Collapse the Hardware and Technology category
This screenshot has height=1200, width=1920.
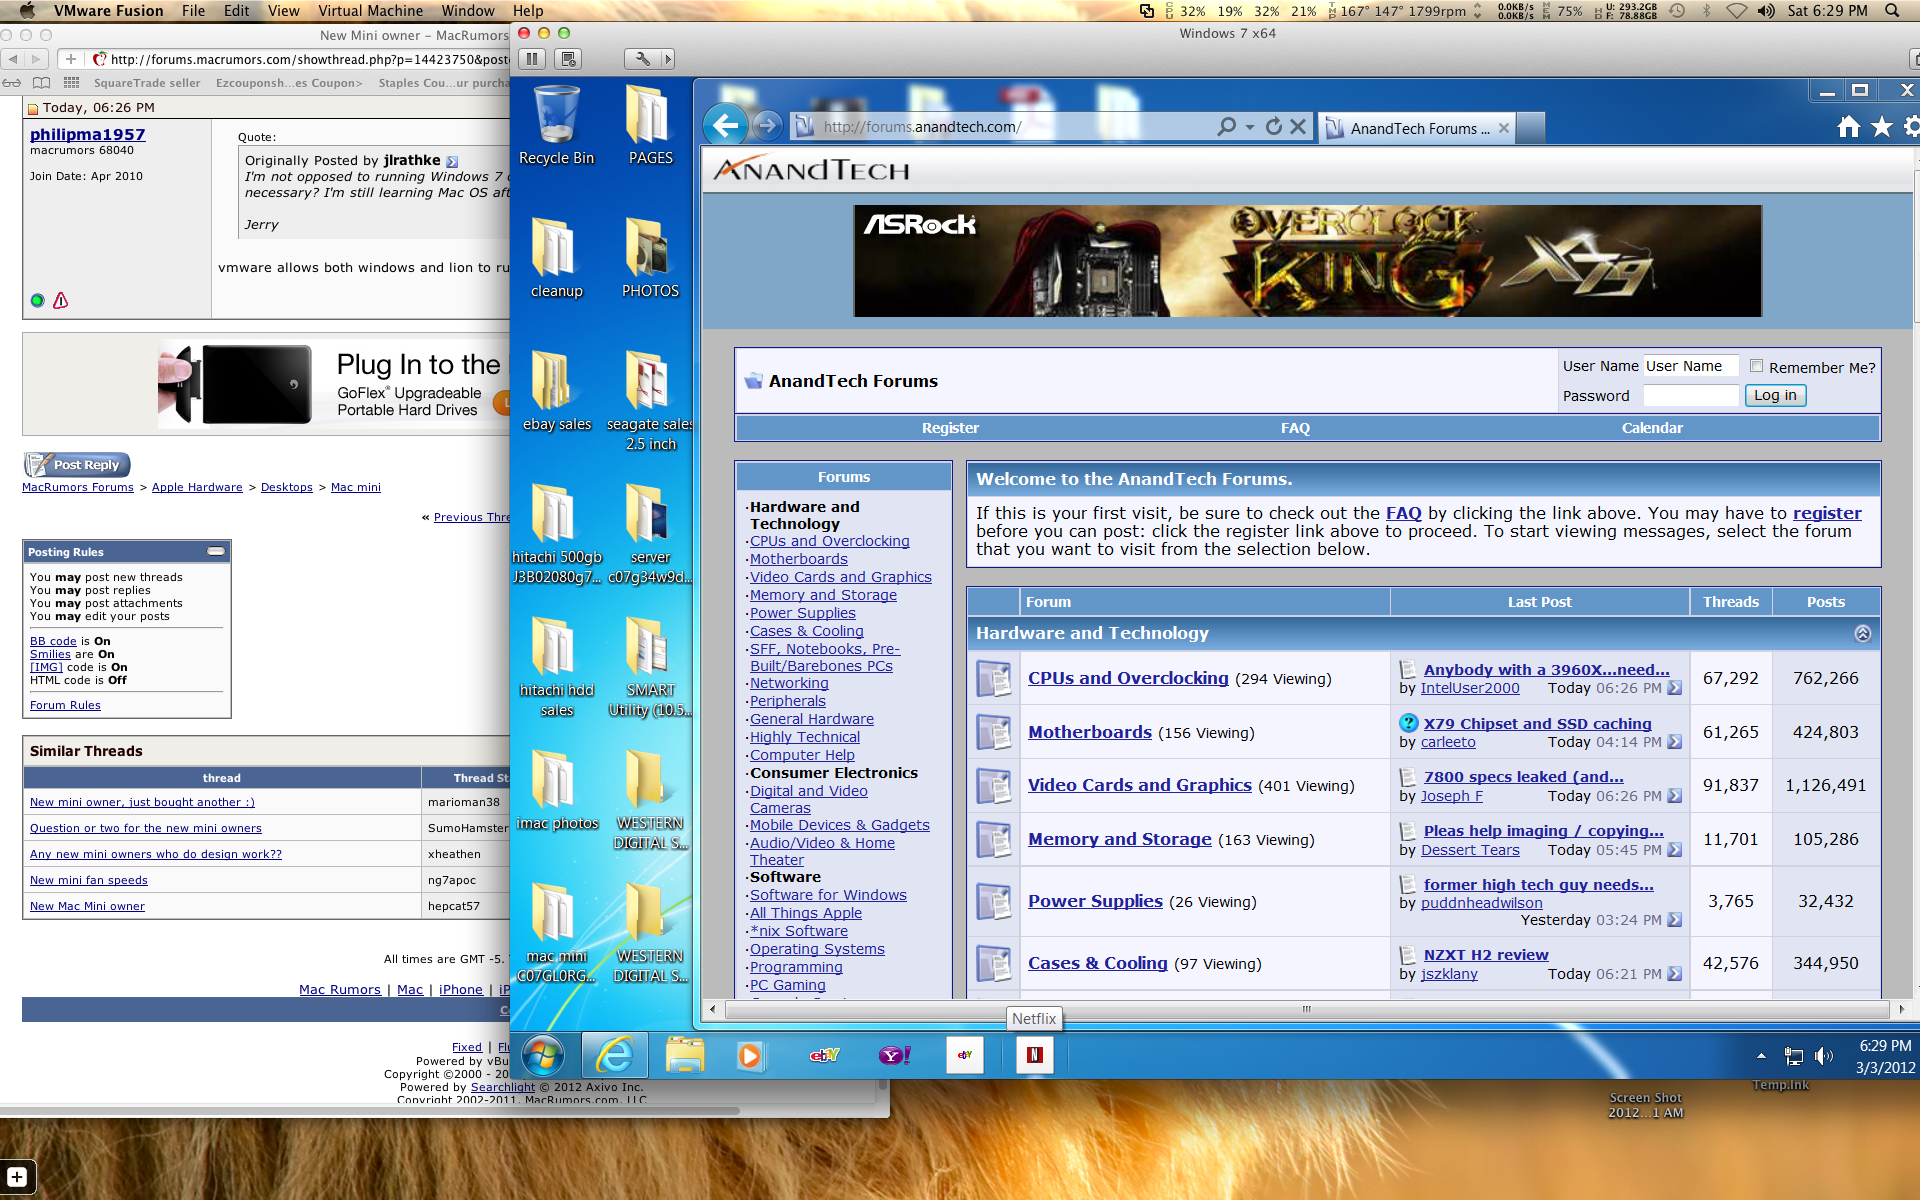(x=1862, y=633)
